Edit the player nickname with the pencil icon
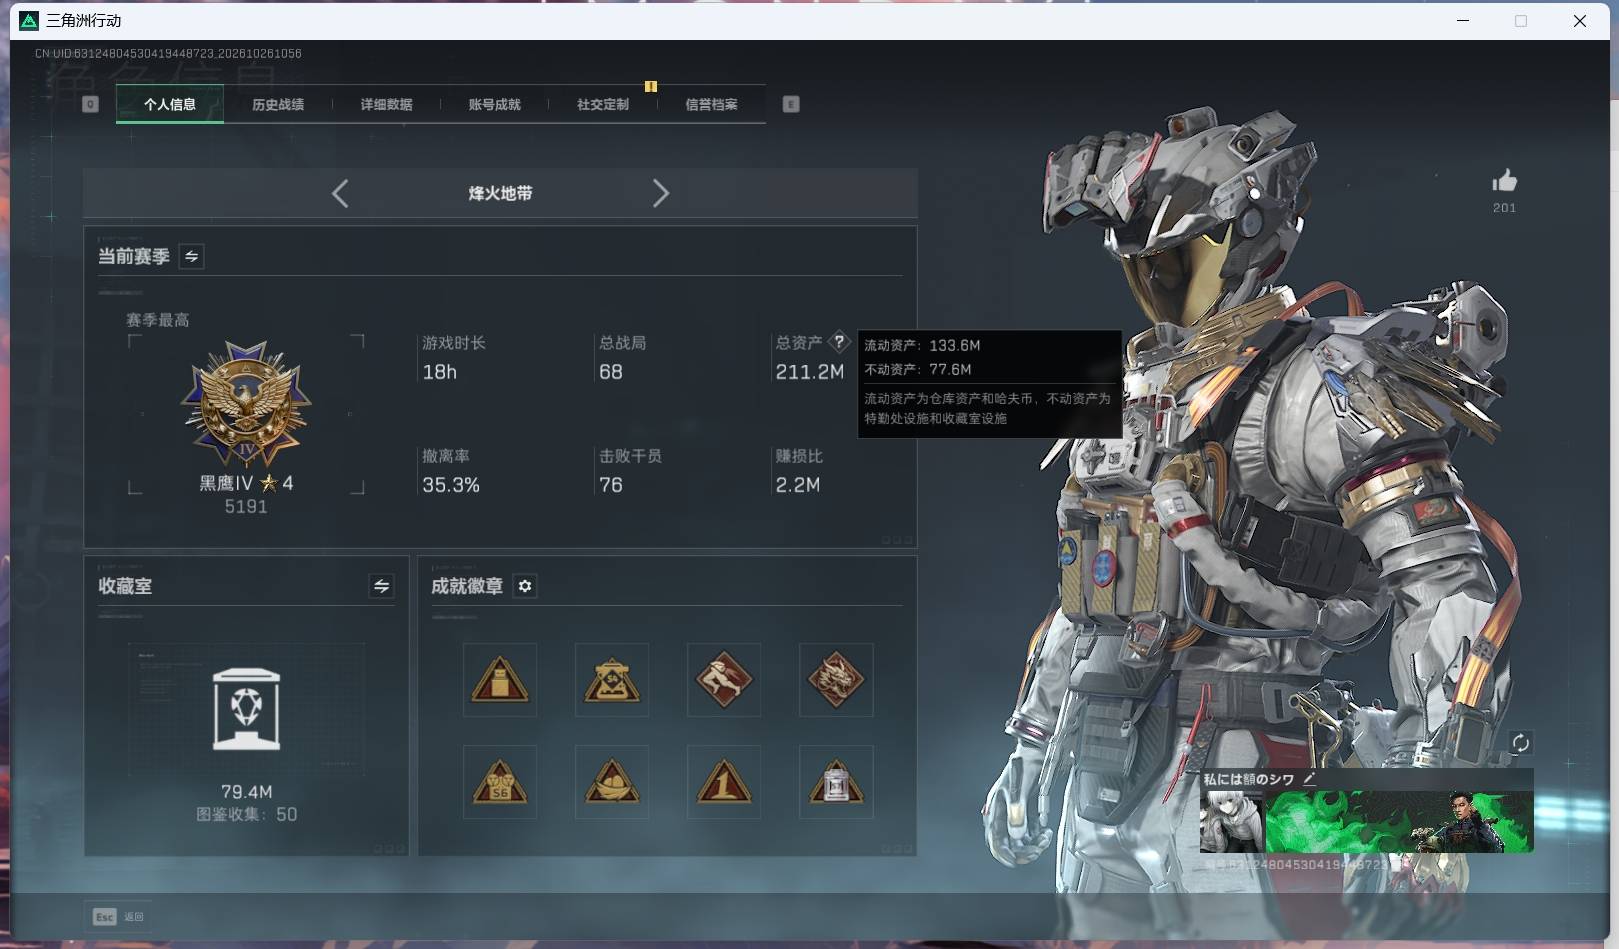The width and height of the screenshot is (1619, 949). point(1309,778)
